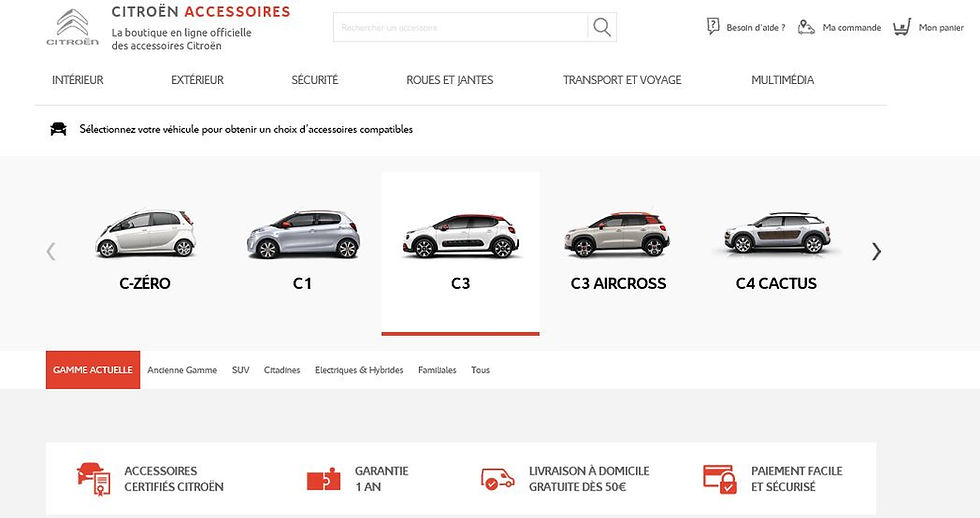Viewport: 980px width, 518px height.
Task: Open the Mon panier link
Action: click(941, 27)
